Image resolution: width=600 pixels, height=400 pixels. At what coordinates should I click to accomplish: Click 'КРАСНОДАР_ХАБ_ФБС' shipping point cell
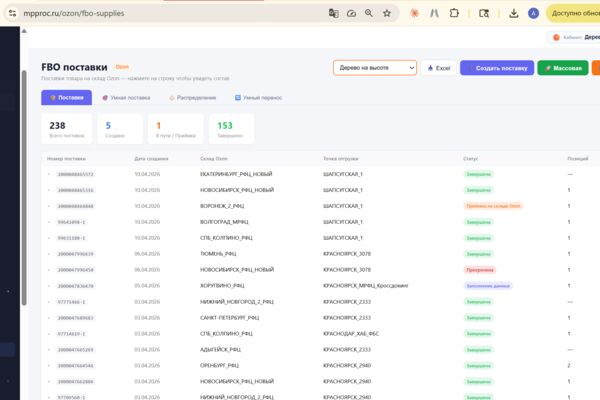(x=351, y=334)
